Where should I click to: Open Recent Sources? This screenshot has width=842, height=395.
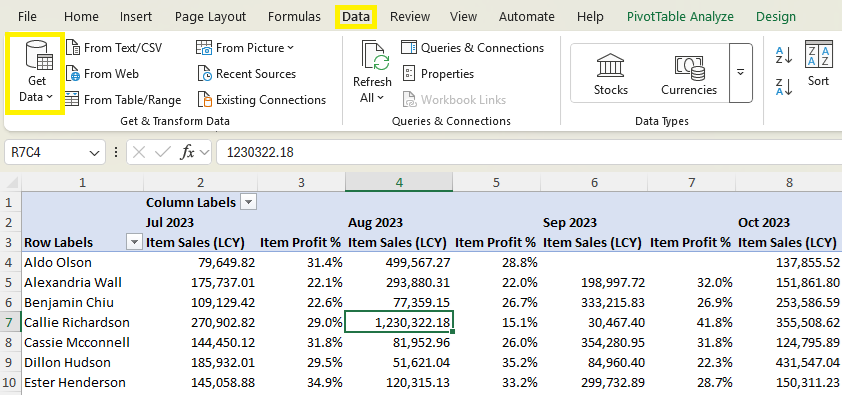coord(246,74)
